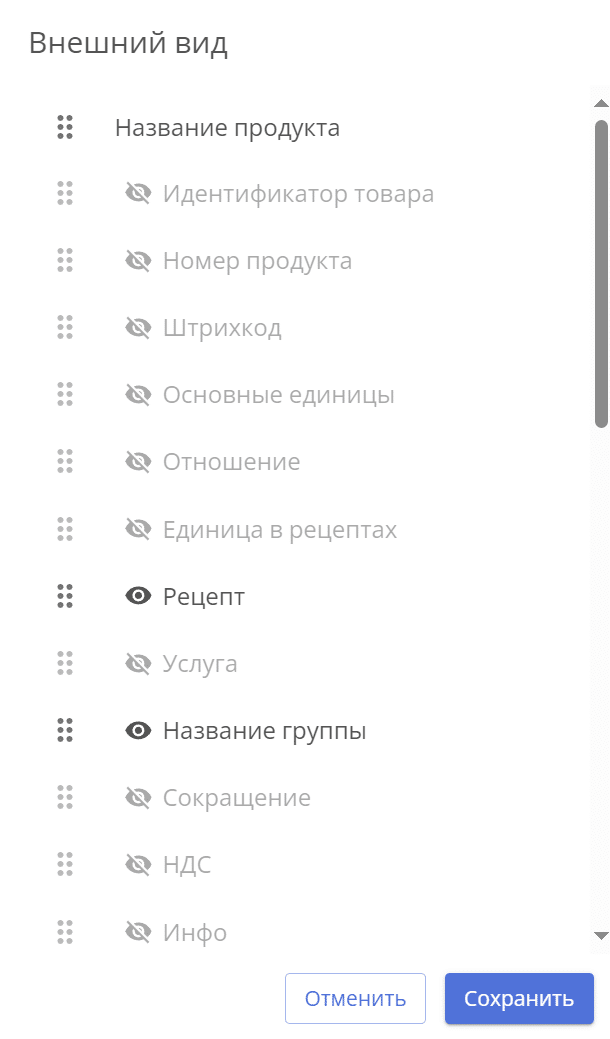Click the drag handle next to Штрихкод
610x1039 pixels.
click(65, 328)
